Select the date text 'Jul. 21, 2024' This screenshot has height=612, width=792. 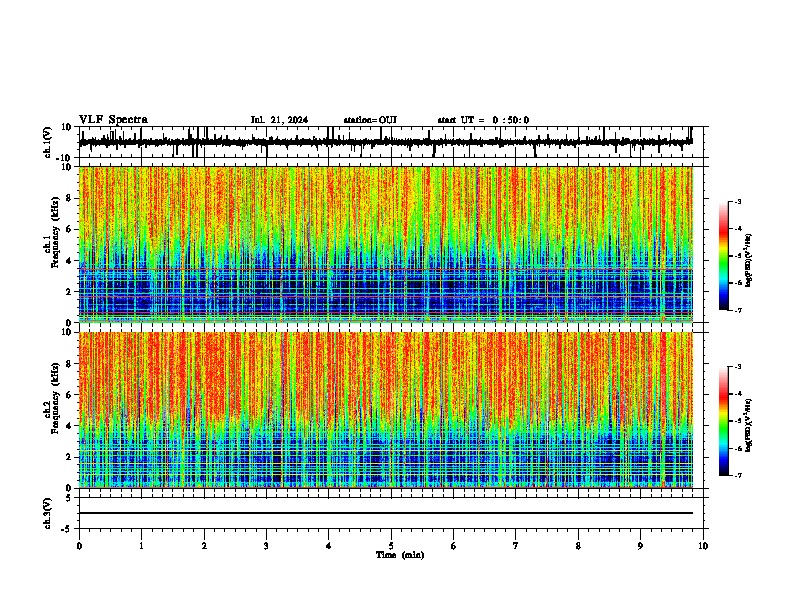click(x=279, y=120)
